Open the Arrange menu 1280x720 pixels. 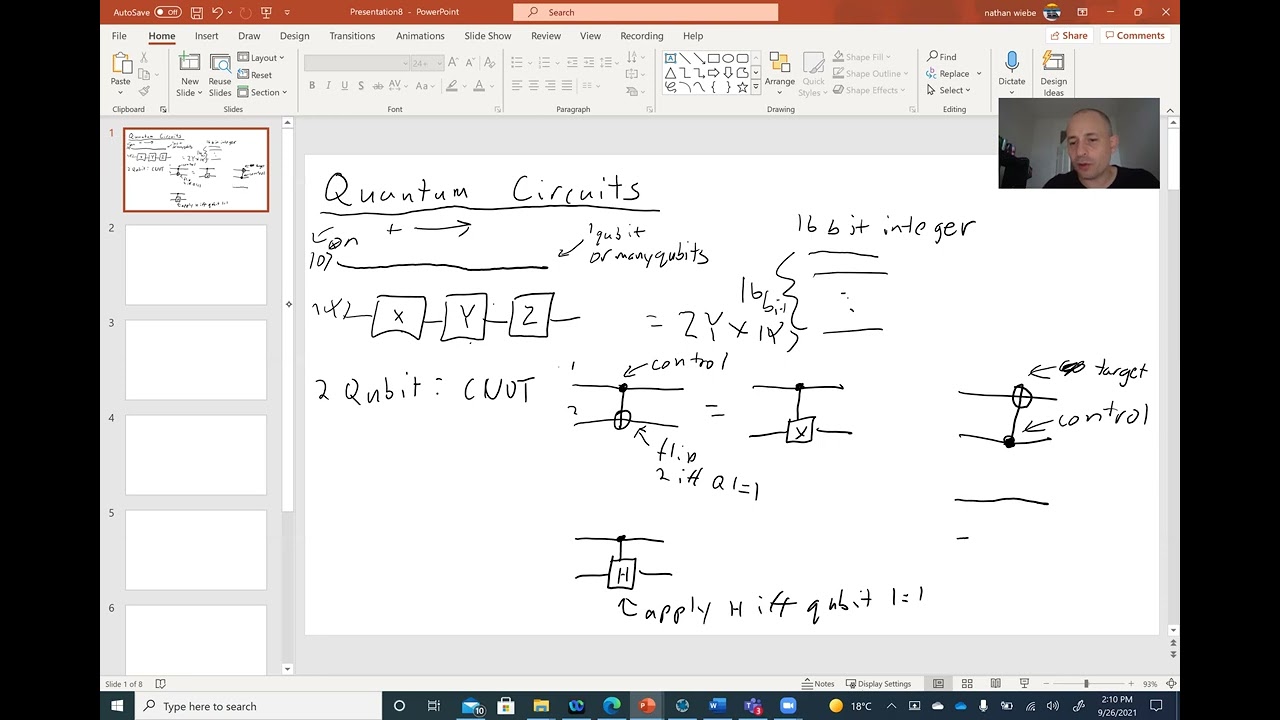pos(780,72)
